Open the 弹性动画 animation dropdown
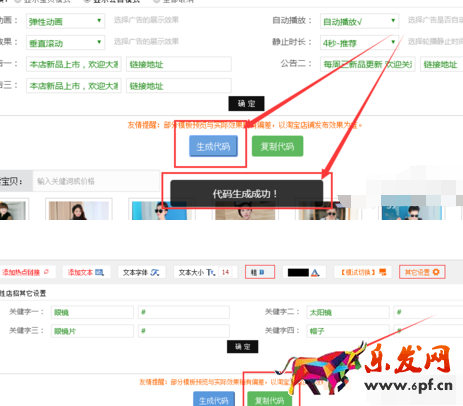This screenshot has height=406, width=463. [x=65, y=21]
